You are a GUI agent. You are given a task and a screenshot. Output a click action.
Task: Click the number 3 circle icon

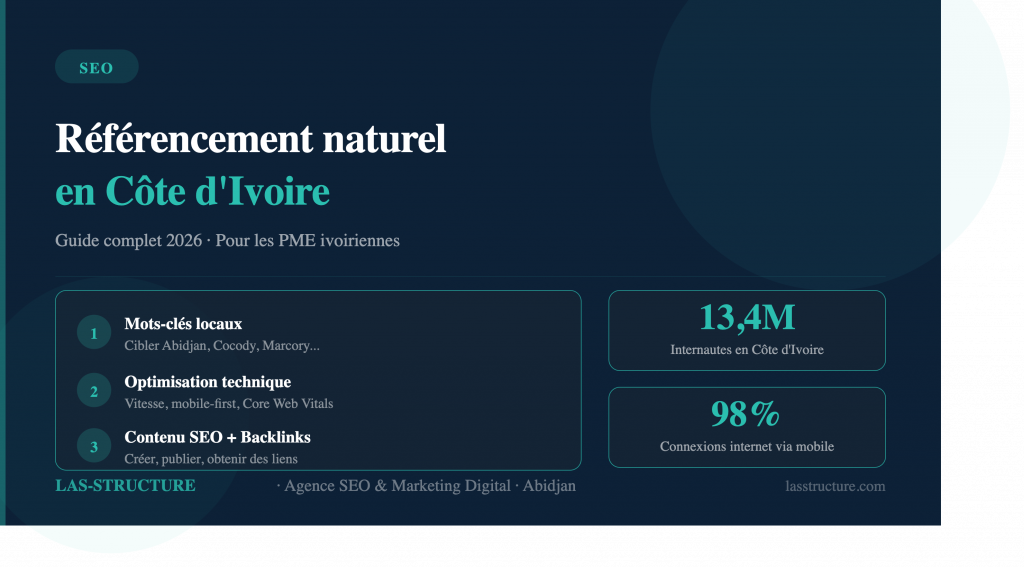tap(94, 446)
